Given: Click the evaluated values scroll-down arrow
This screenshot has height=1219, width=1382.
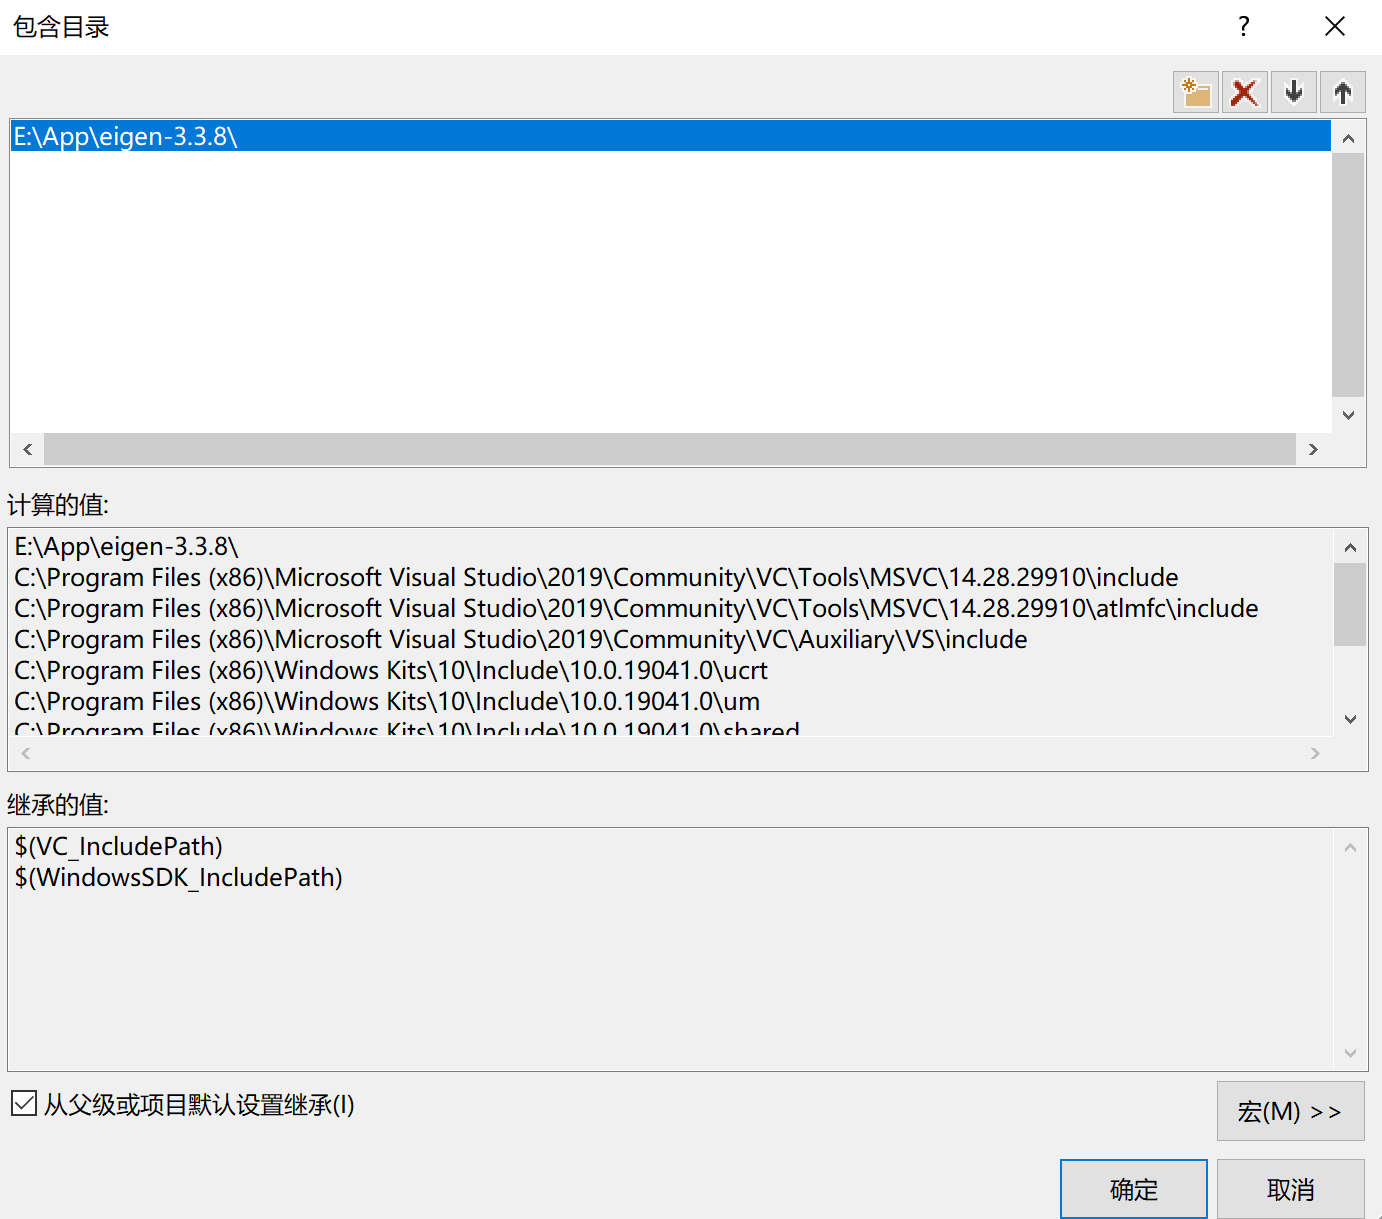Looking at the screenshot, I should [x=1350, y=719].
